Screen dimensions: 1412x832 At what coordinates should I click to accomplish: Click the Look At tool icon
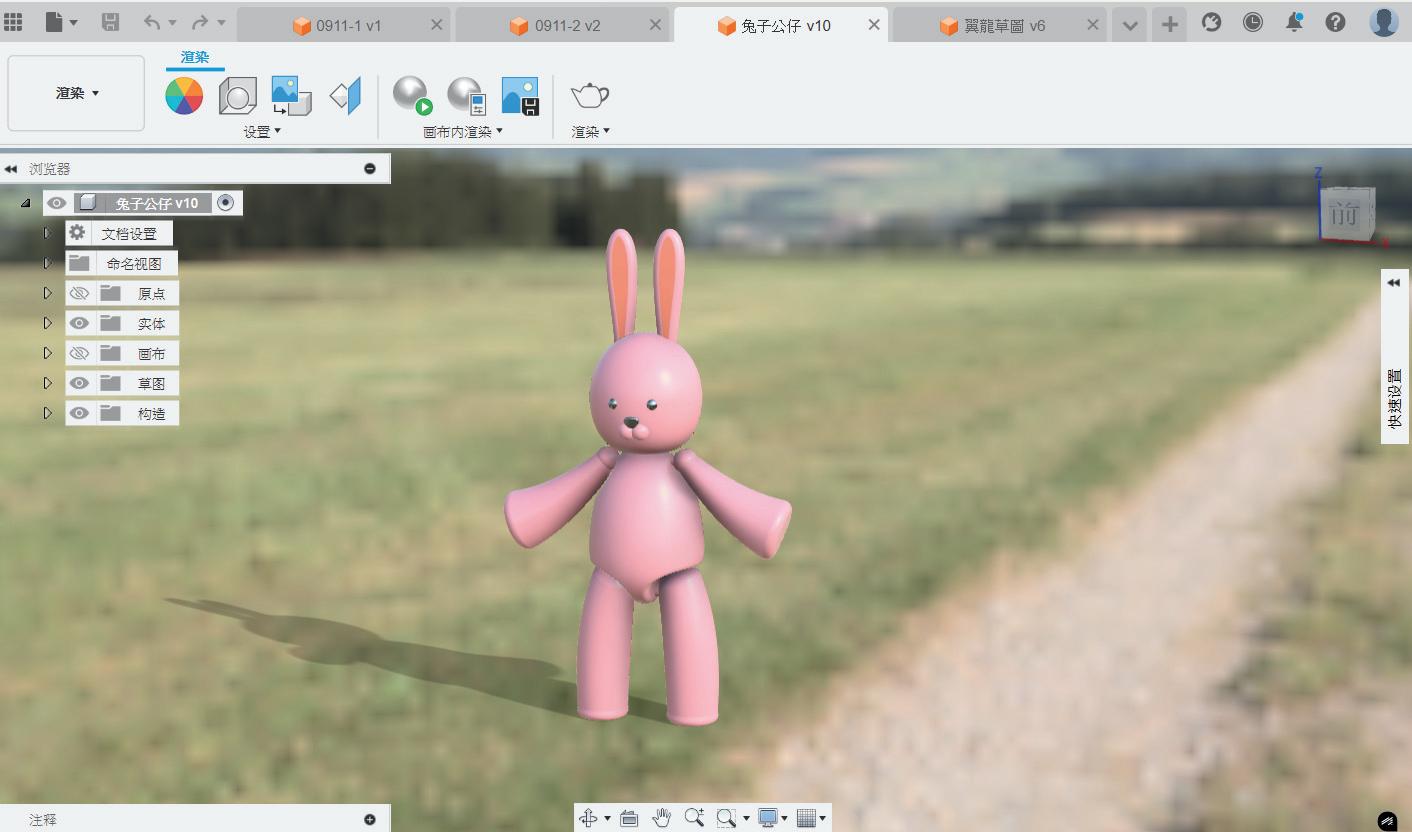pos(629,818)
